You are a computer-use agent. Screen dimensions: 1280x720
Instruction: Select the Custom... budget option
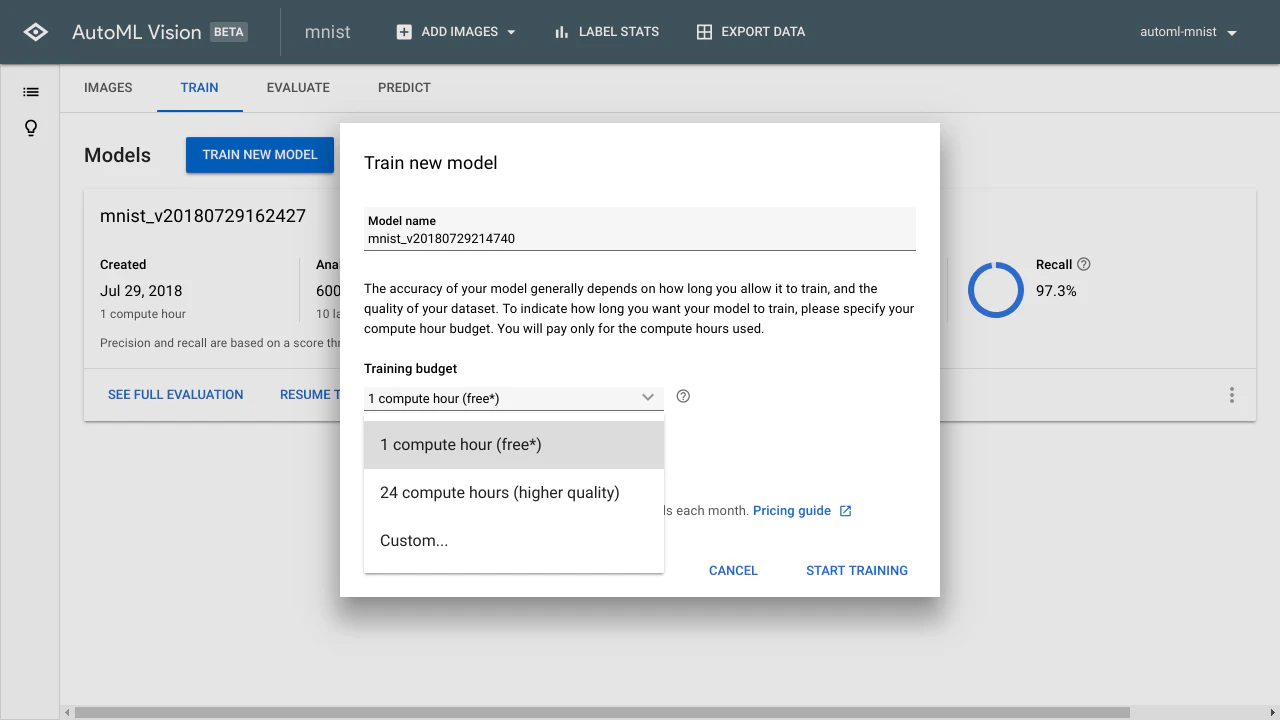click(x=514, y=541)
